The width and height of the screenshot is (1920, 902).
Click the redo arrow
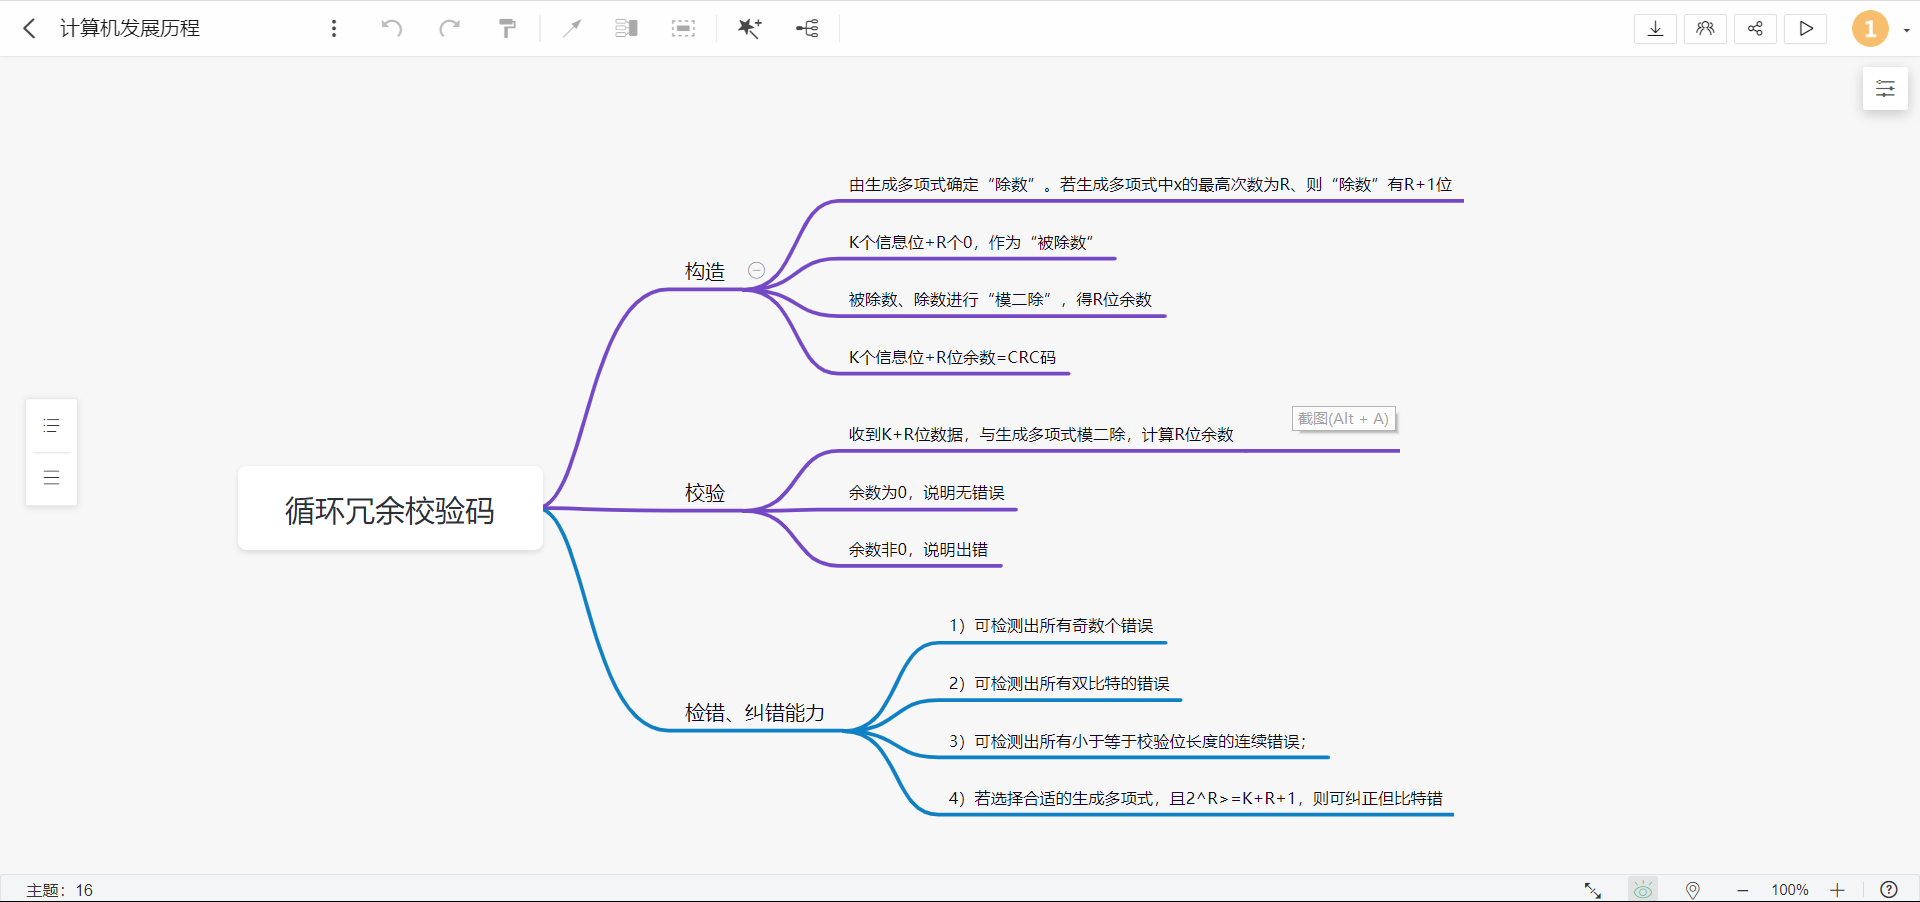point(450,28)
